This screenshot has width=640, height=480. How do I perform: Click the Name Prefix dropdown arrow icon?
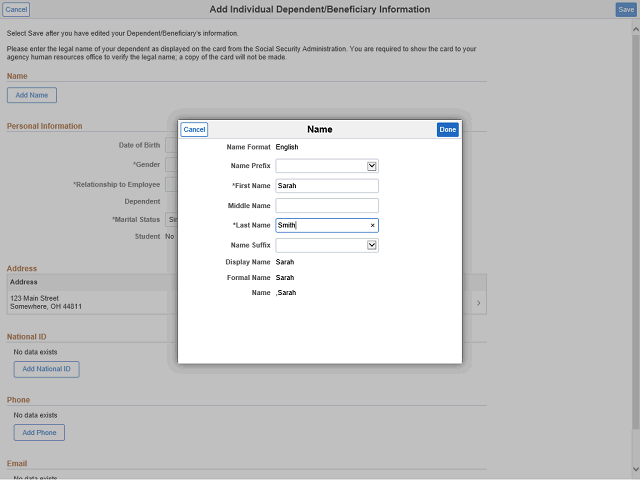371,166
